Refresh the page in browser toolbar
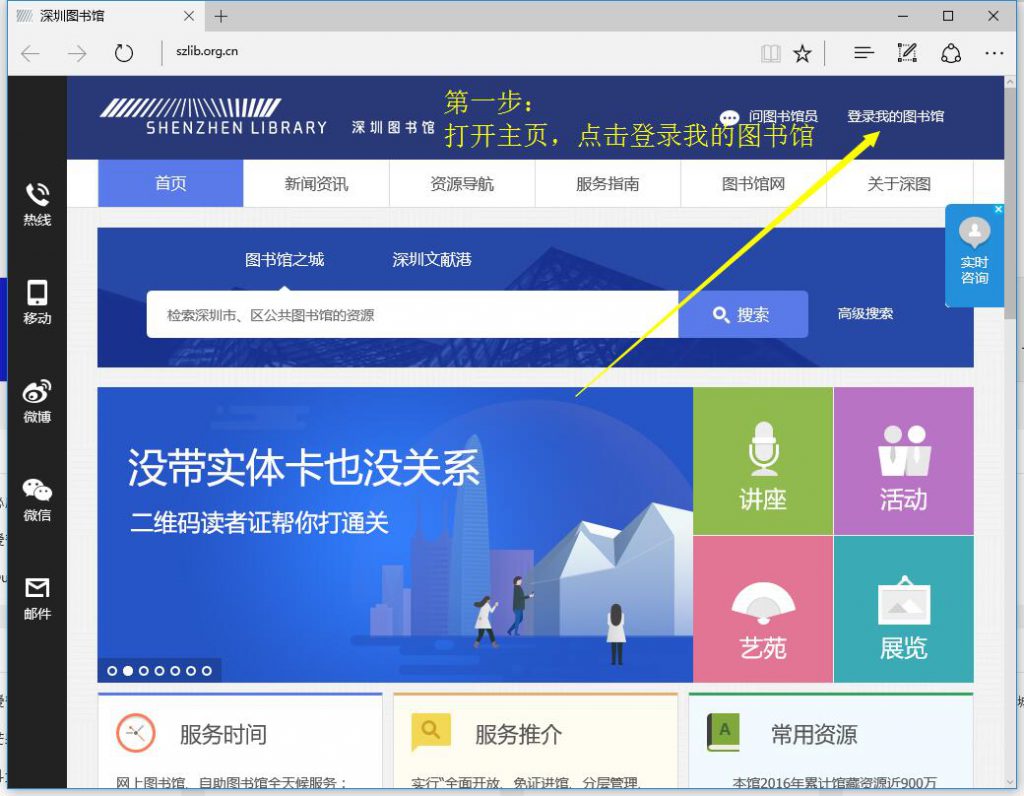 (124, 54)
